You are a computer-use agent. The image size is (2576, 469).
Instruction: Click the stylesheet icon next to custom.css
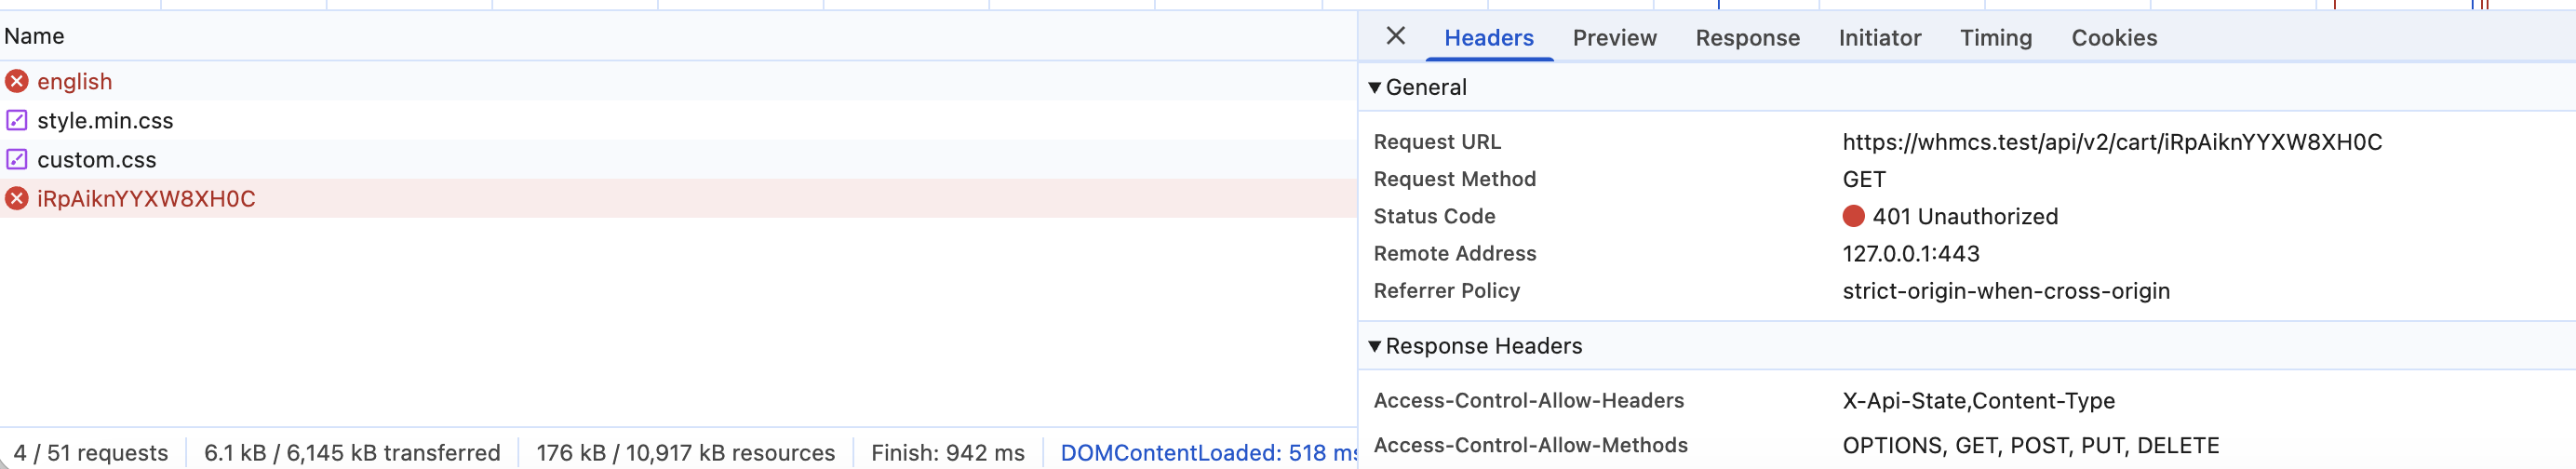tap(17, 159)
